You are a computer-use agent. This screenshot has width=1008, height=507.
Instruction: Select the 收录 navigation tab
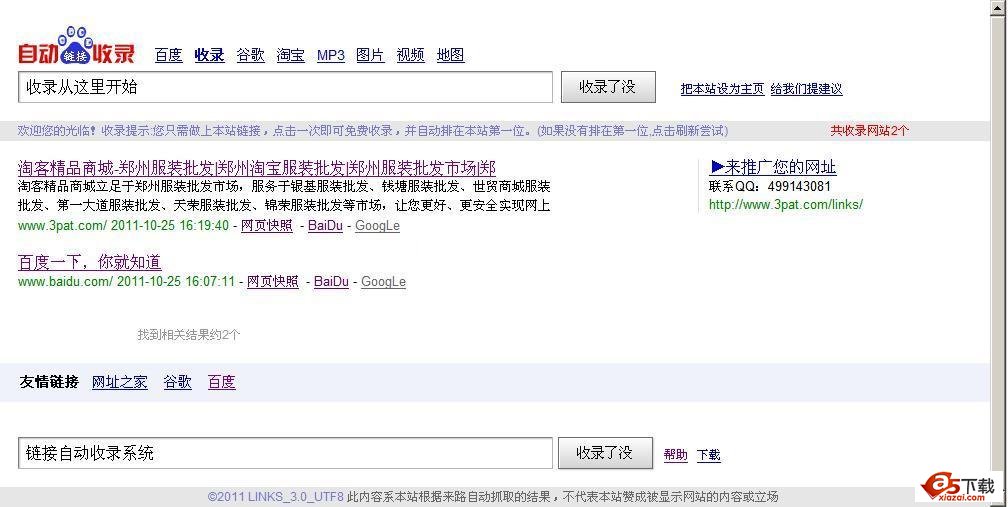[x=210, y=55]
